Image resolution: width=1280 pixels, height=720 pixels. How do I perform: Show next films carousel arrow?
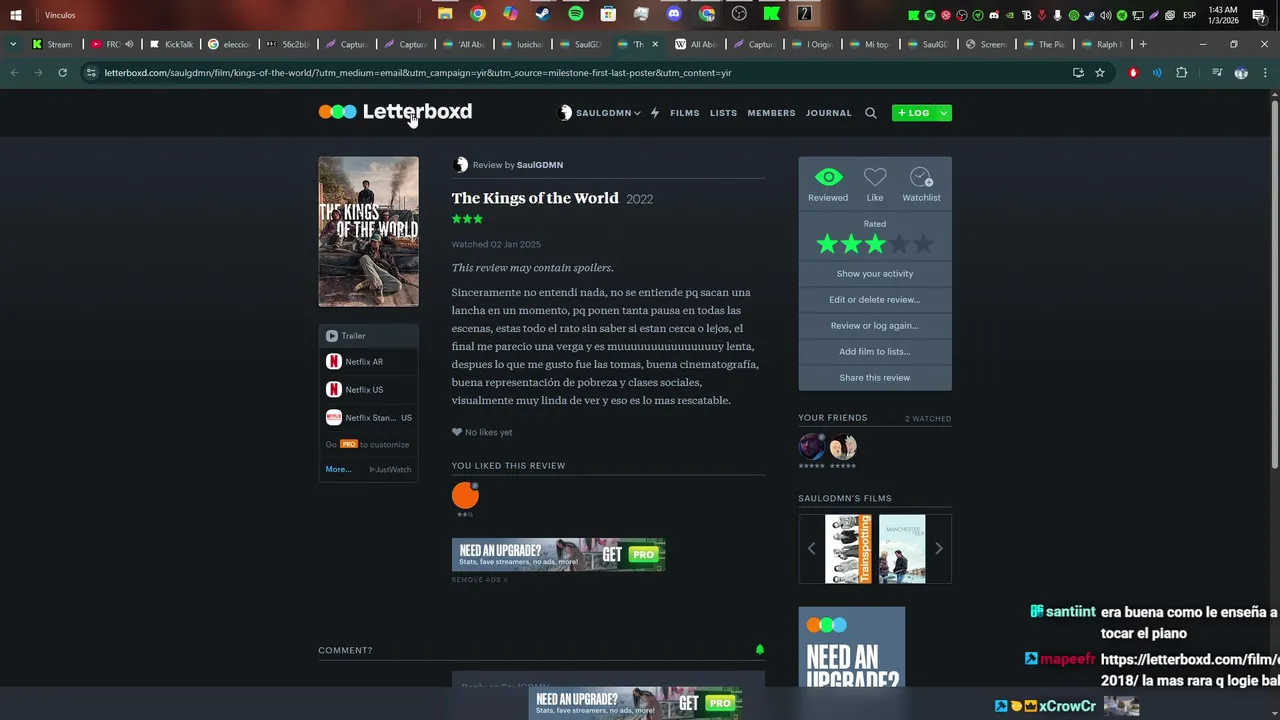pyautogui.click(x=938, y=548)
